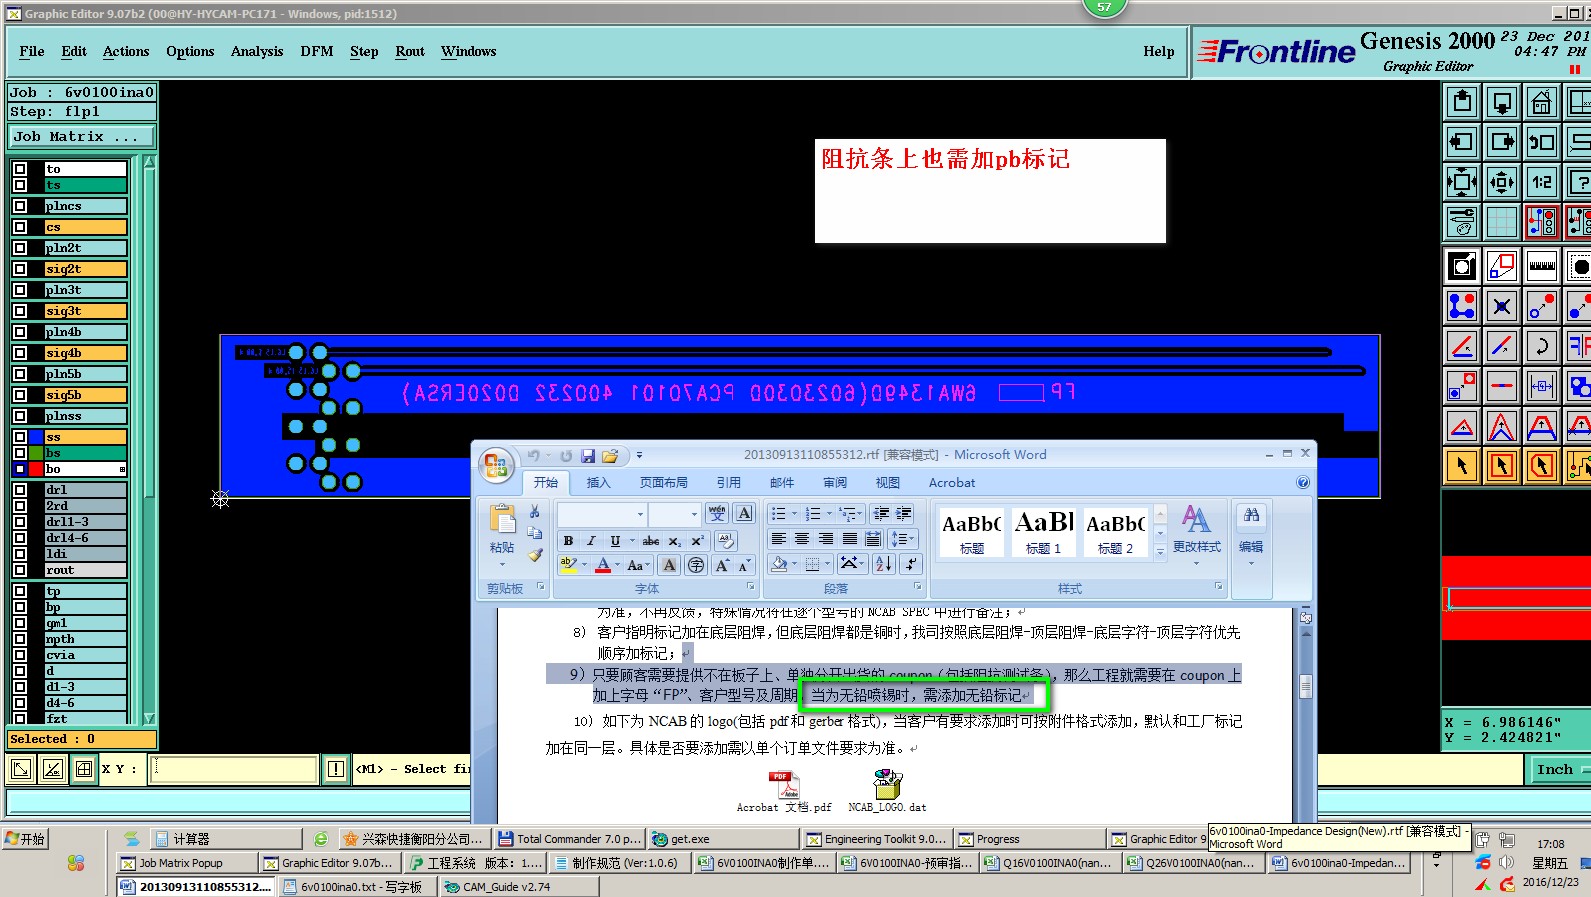Open the Help menu button

coord(1159,51)
